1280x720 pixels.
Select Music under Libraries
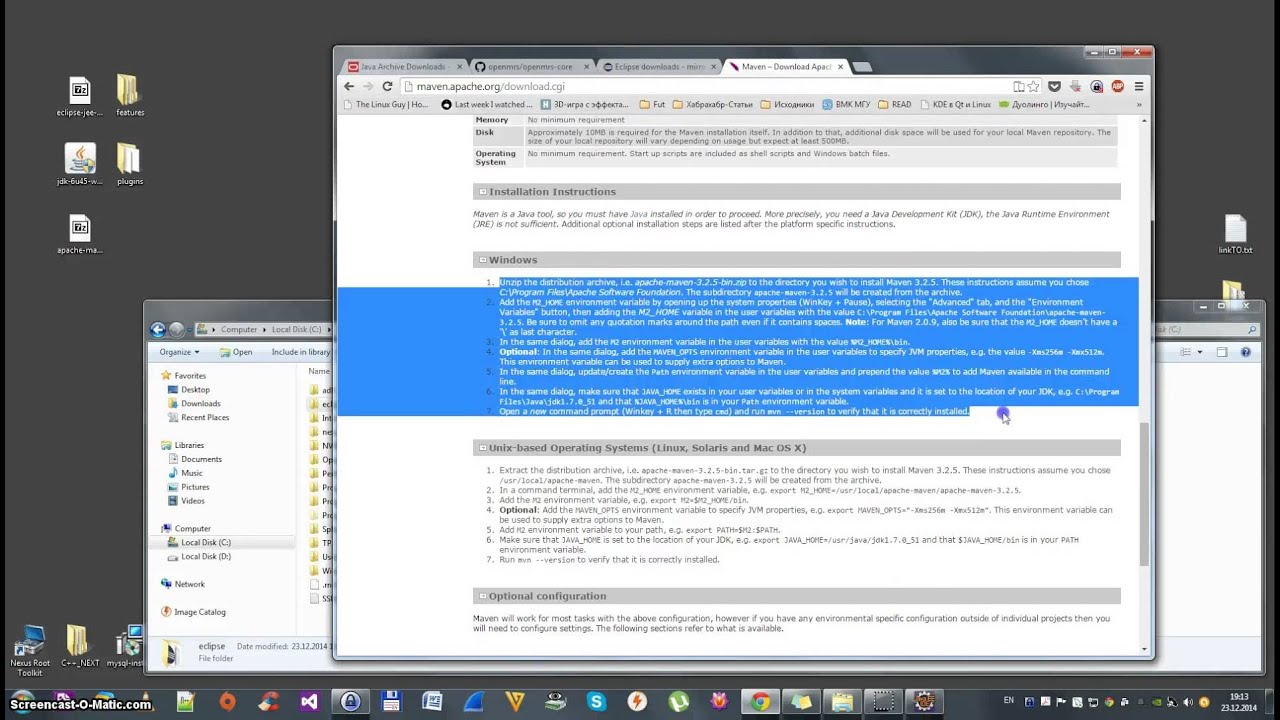[x=191, y=473]
